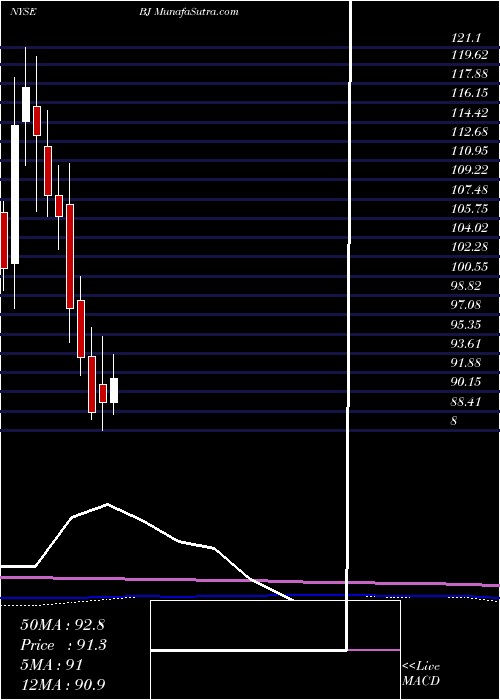Select the 110.95 price axis label
This screenshot has width=500, height=700.
(x=469, y=151)
